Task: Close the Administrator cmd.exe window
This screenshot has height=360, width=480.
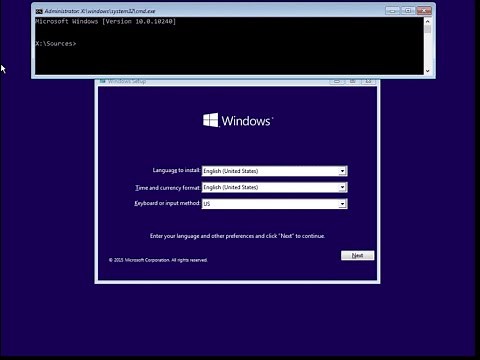Action: (x=424, y=11)
